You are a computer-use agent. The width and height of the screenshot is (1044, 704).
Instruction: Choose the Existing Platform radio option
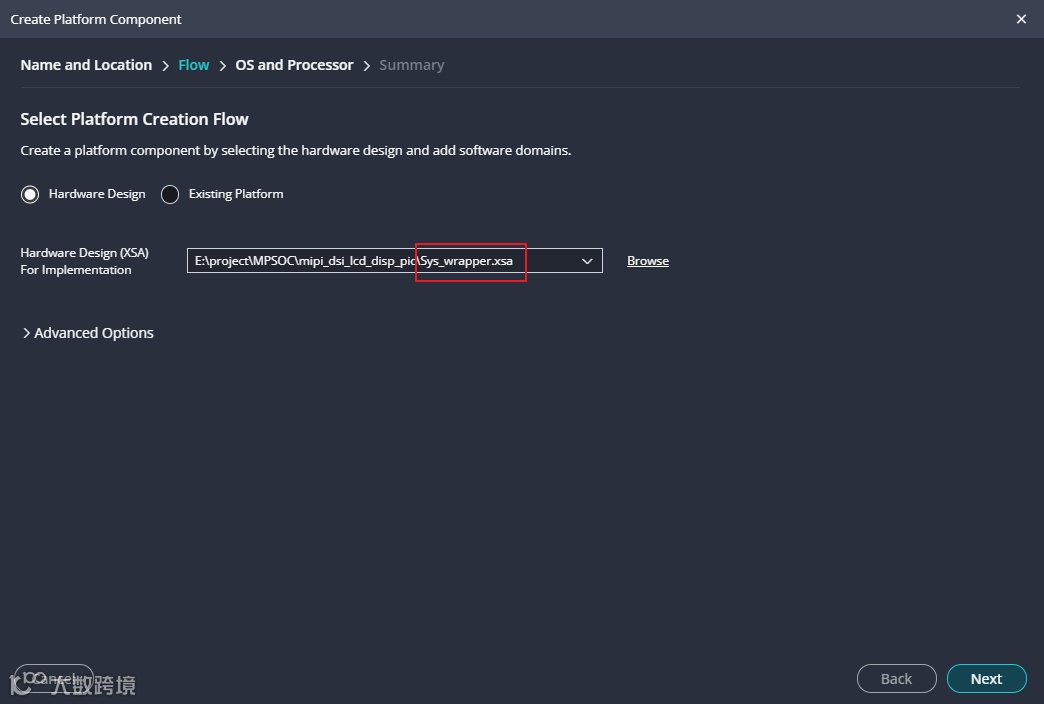click(170, 194)
